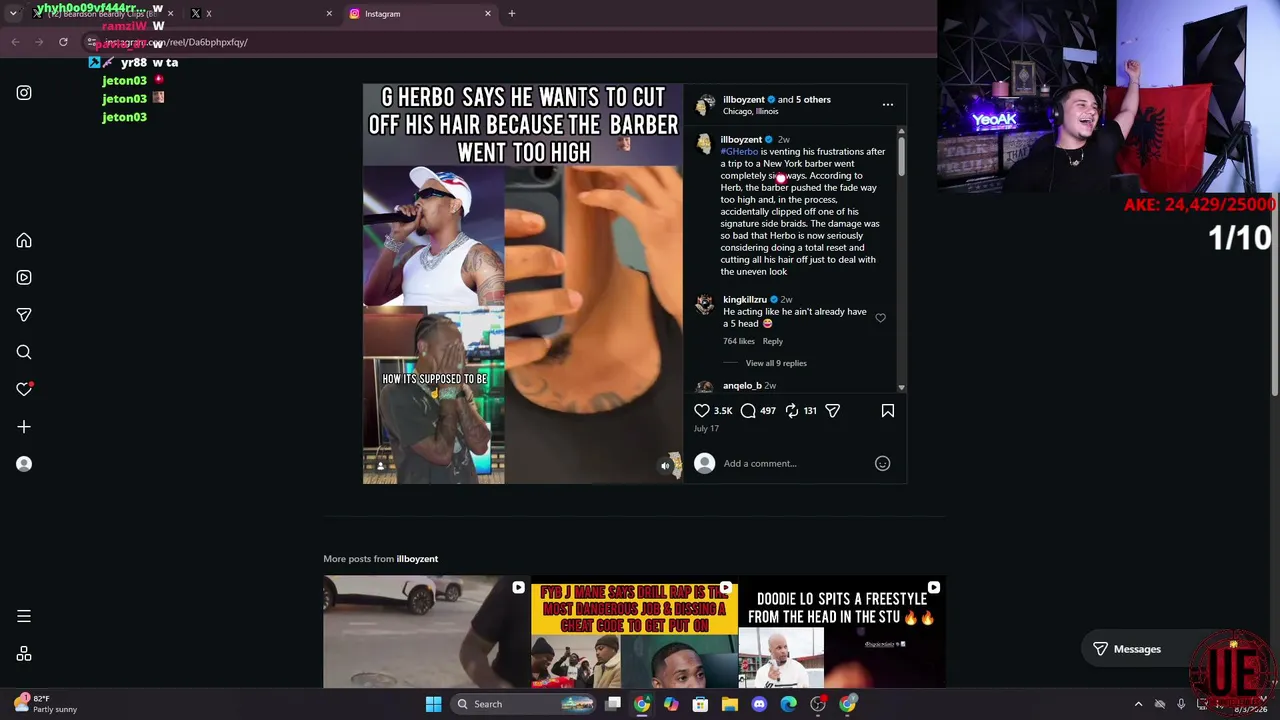Go back in browser history

[15, 42]
